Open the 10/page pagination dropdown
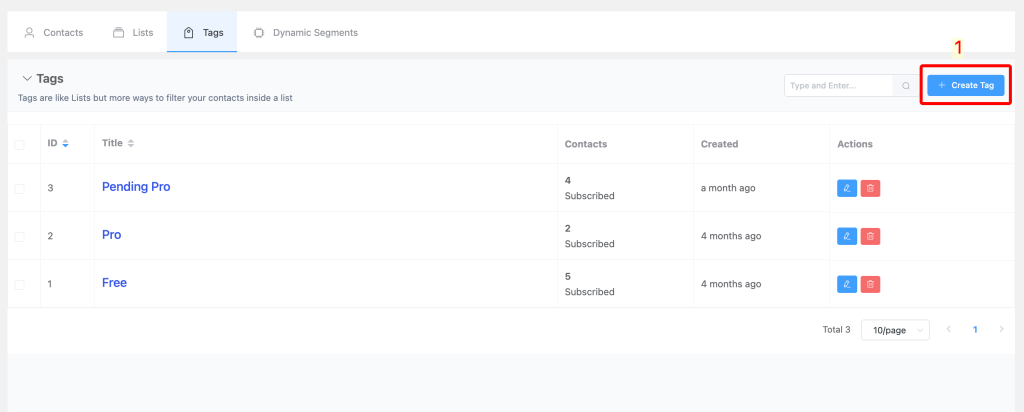 [x=895, y=330]
